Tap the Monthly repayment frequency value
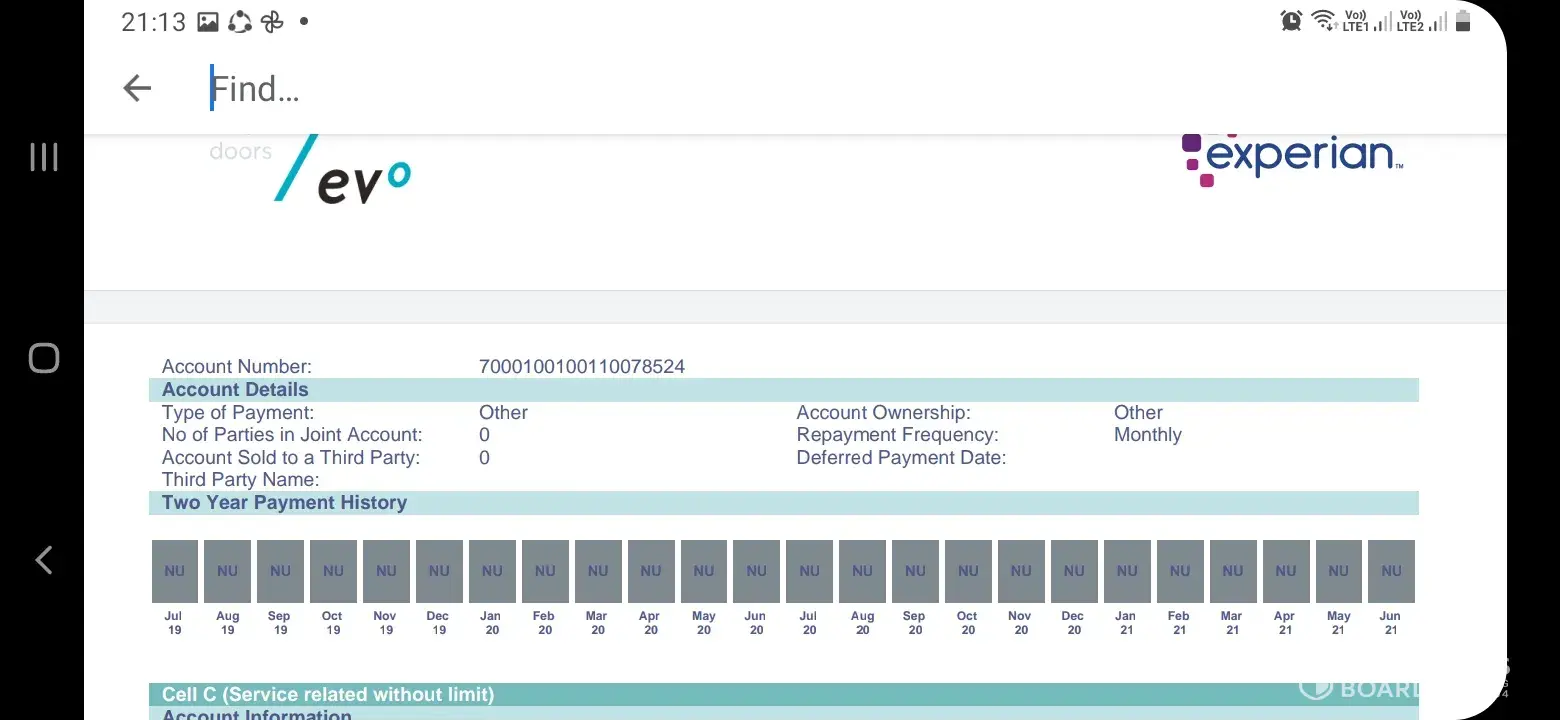 click(1147, 435)
